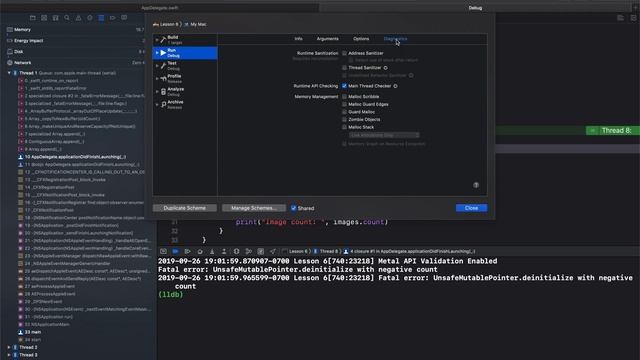Viewport: 640px width, 360px height.
Task: Open the Environment Overrides icon
Action: tap(261, 251)
